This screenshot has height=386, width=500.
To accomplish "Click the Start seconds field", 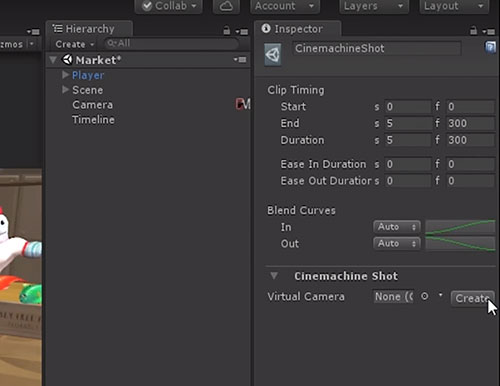I will (x=408, y=107).
